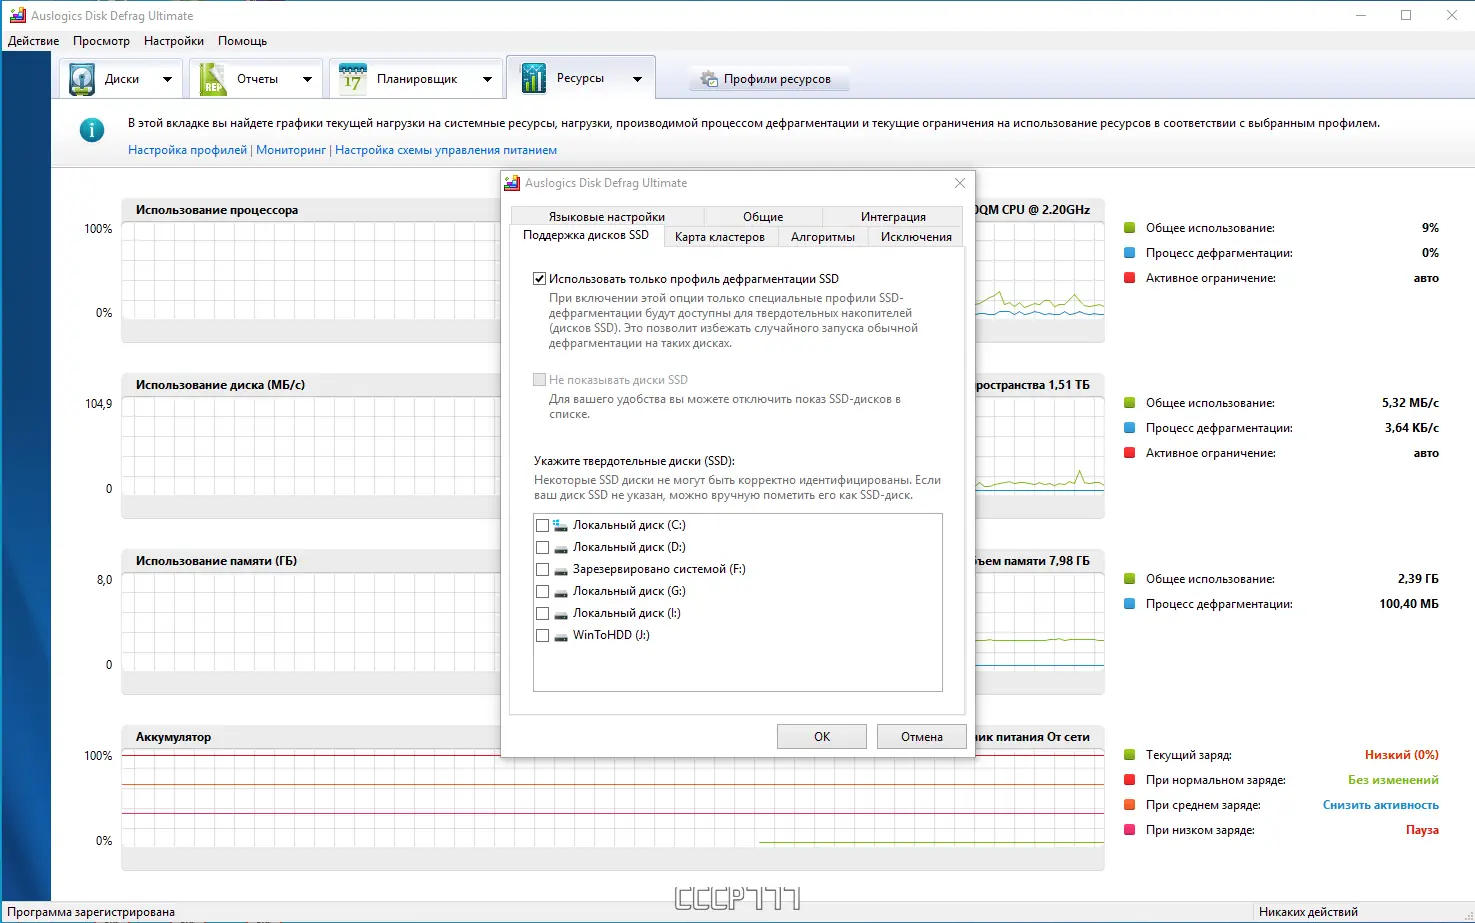The height and width of the screenshot is (923, 1475).
Task: Click the OK button in the dialog
Action: pyautogui.click(x=821, y=736)
